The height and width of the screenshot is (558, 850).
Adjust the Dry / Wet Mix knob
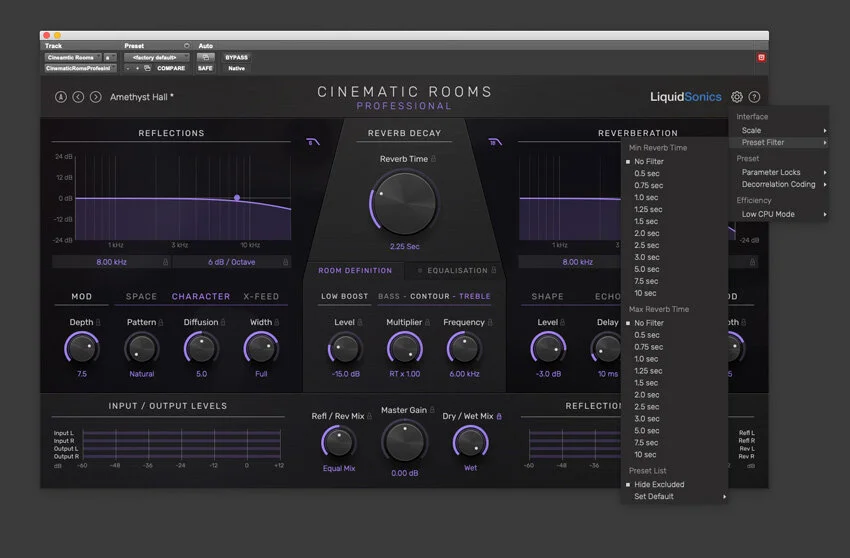pyautogui.click(x=471, y=442)
